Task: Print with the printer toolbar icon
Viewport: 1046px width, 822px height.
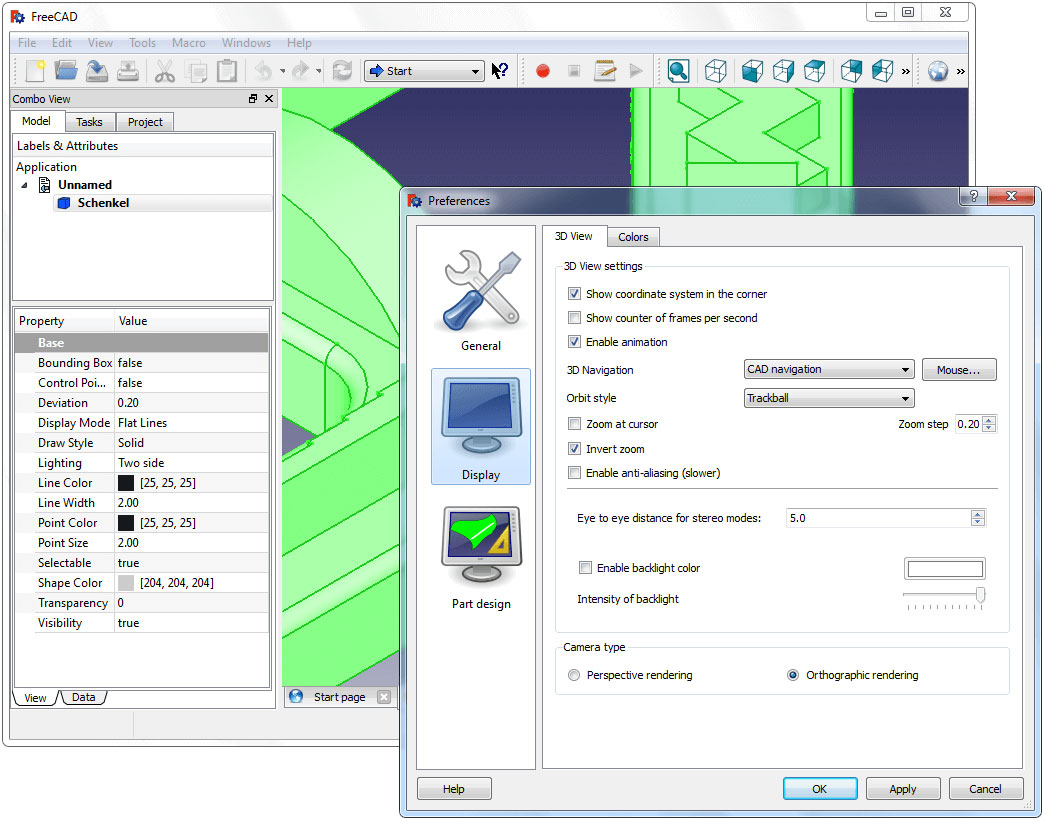Action: (x=128, y=71)
